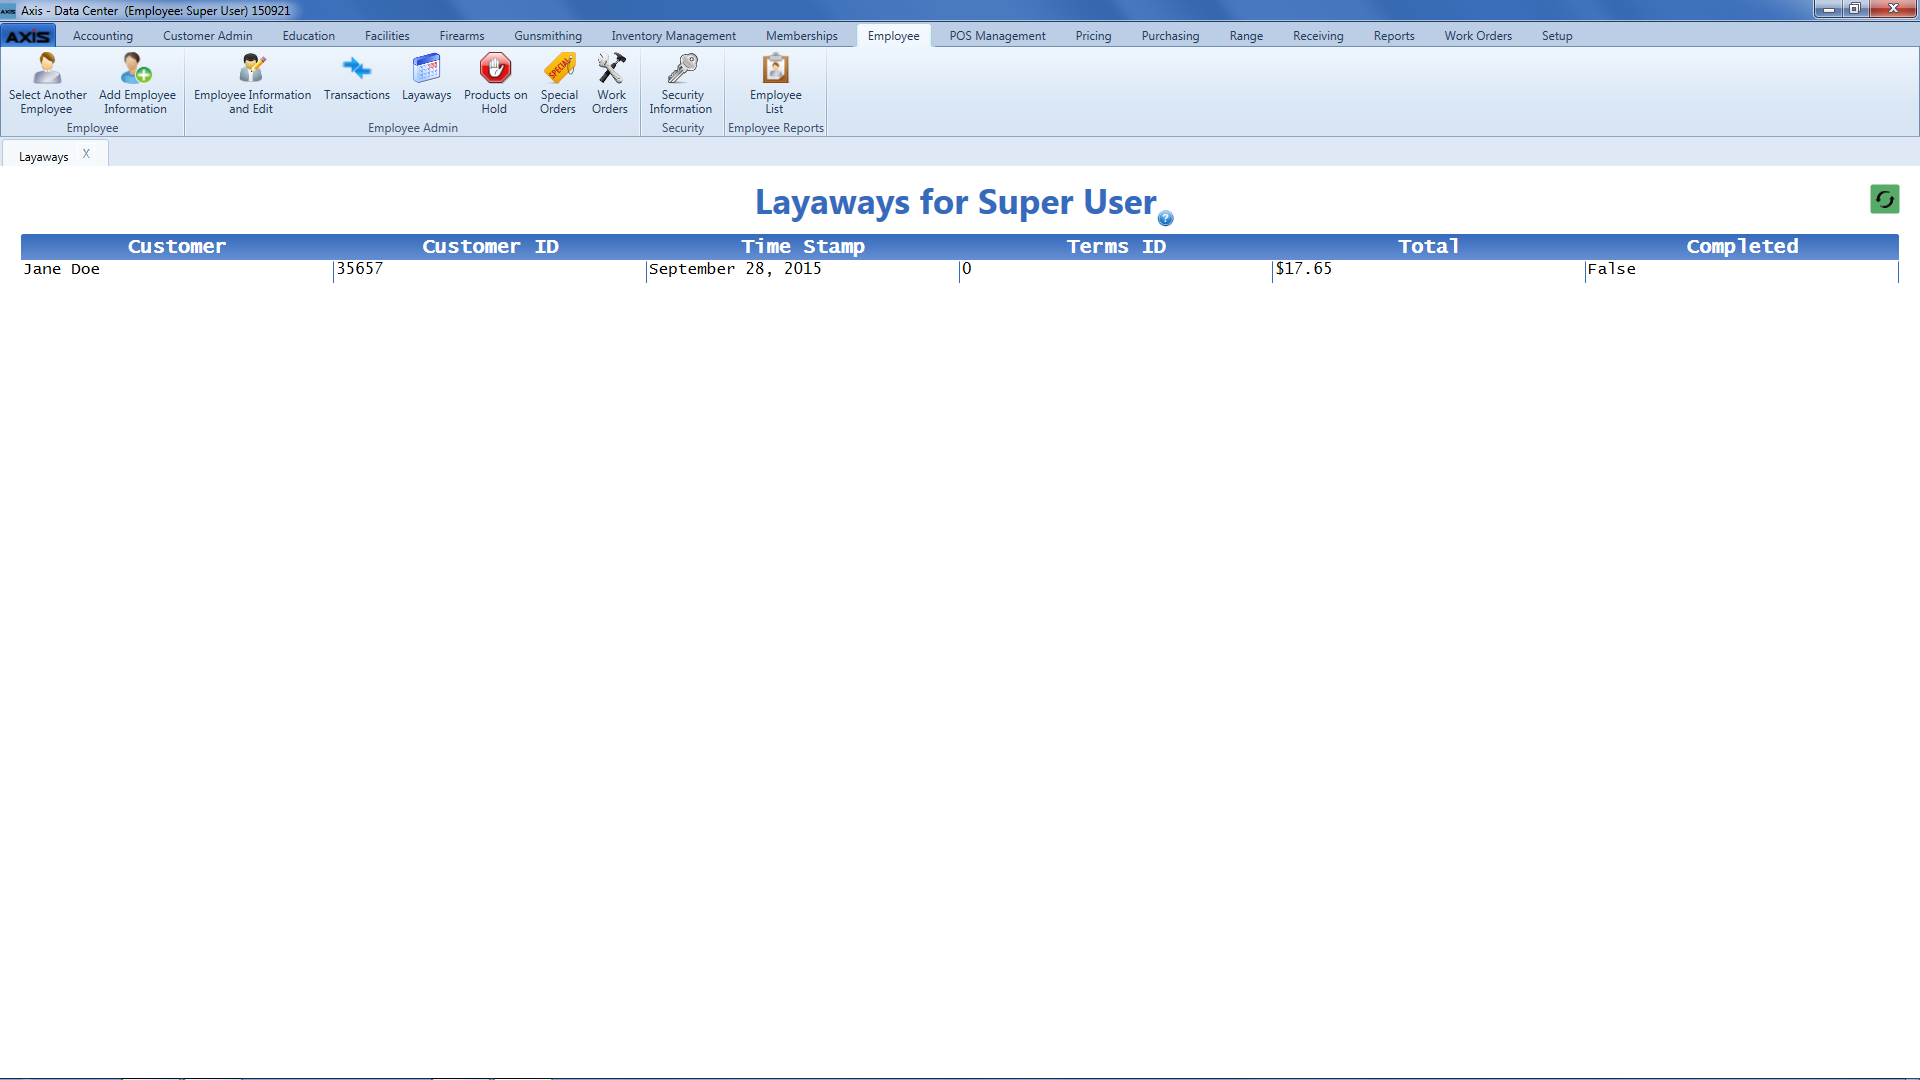Screen dimensions: 1920x1080
Task: Sort by Completed column header
Action: click(1742, 246)
